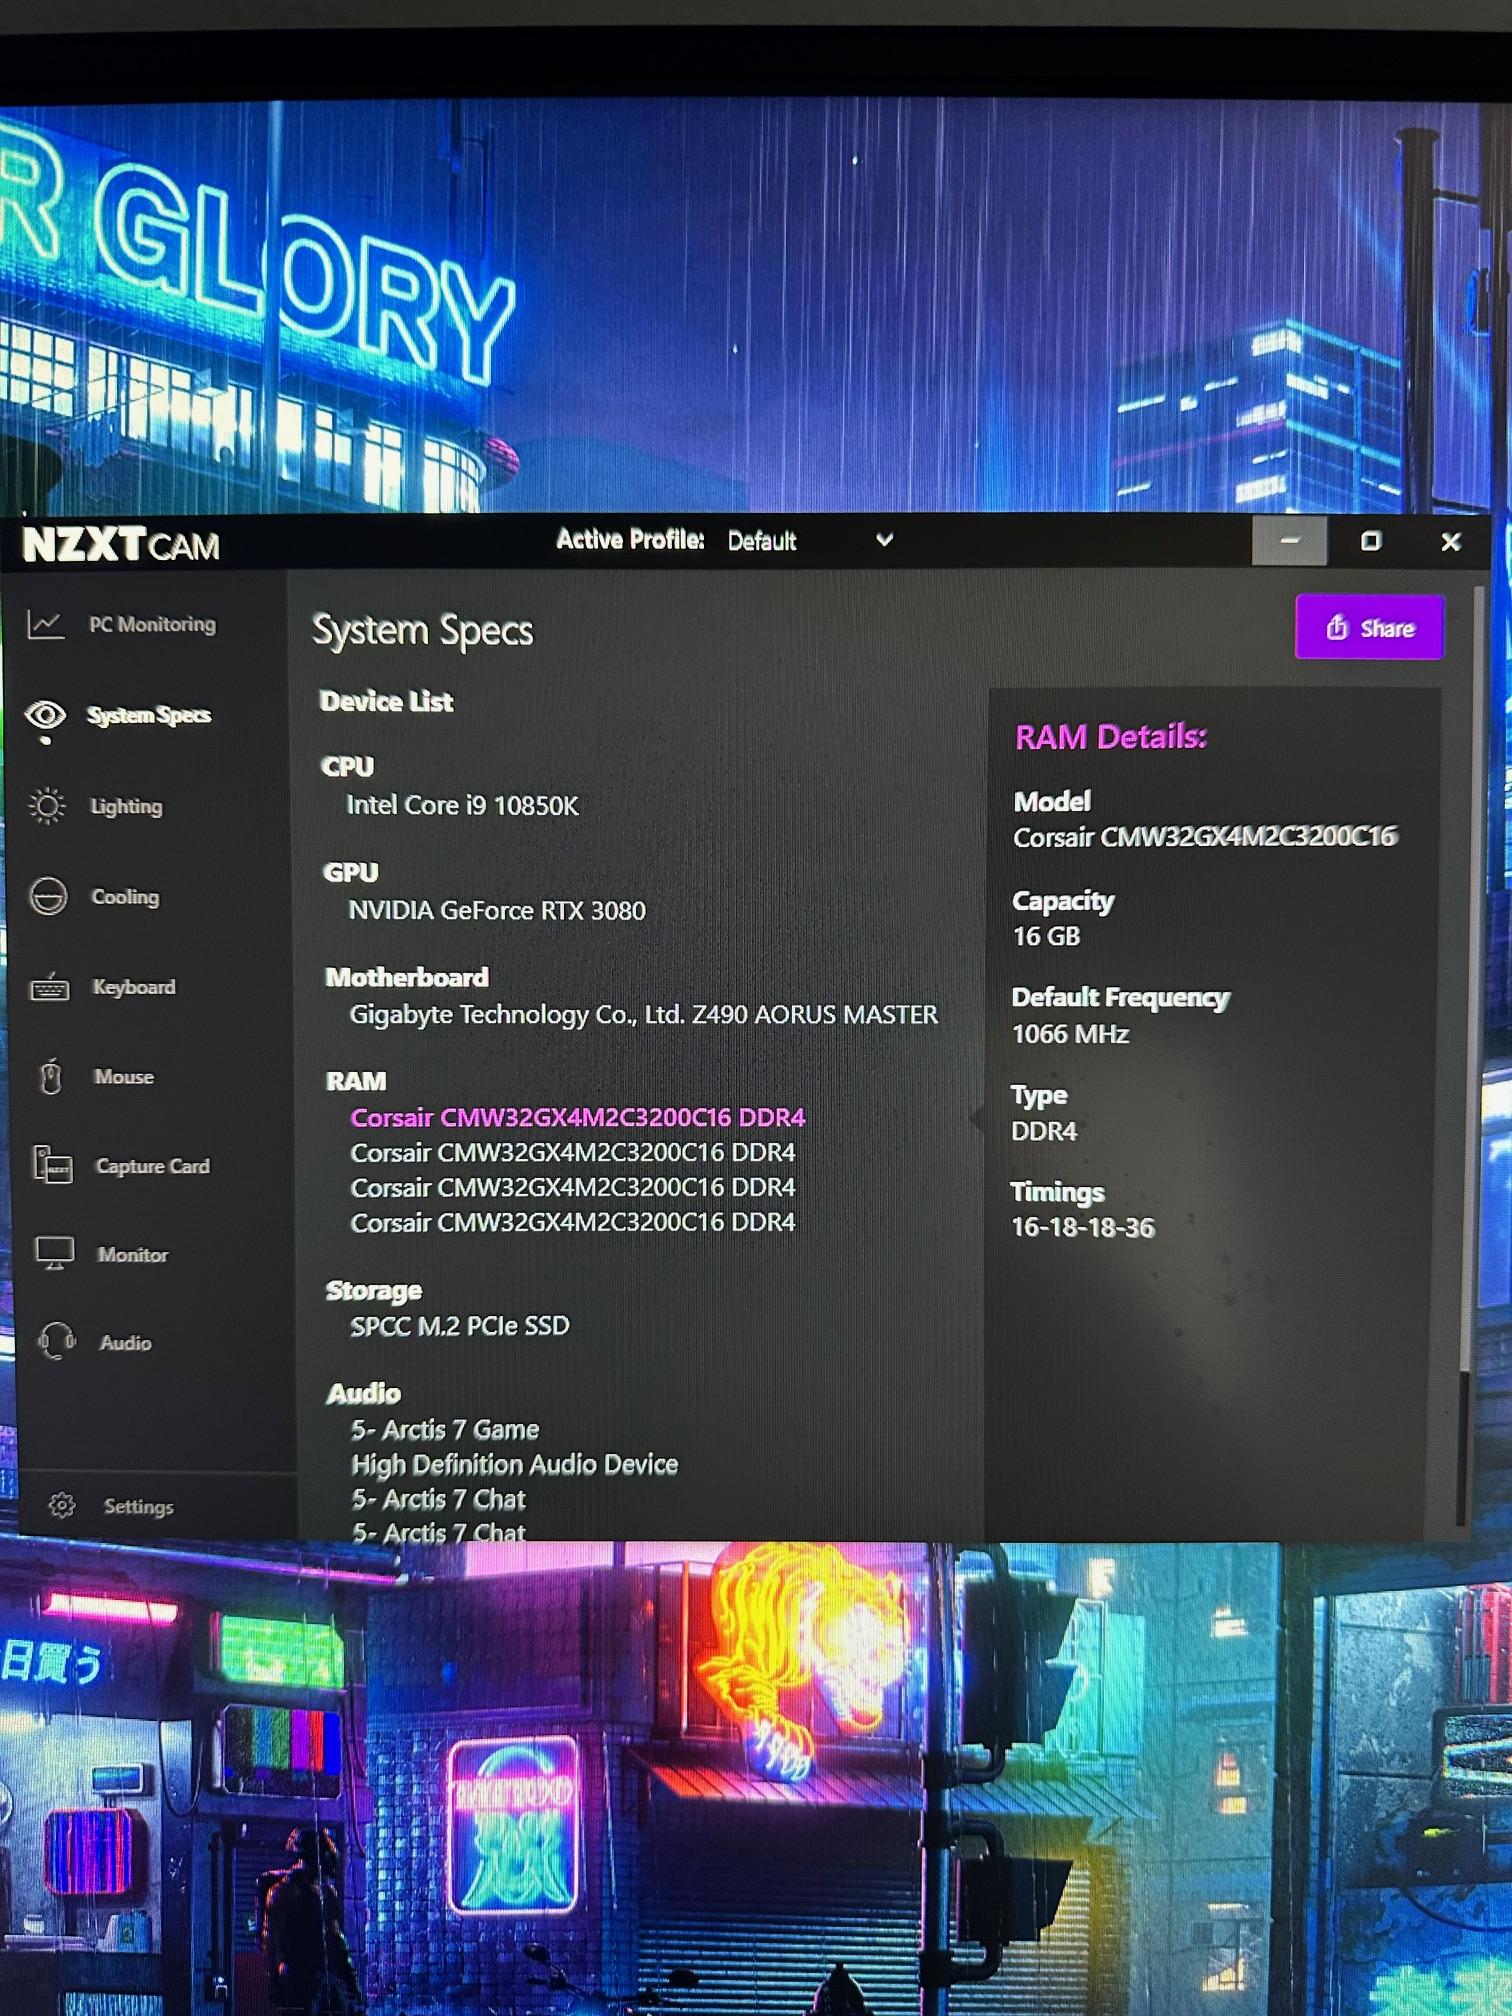
Task: Click the Audio label in sidebar
Action: pyautogui.click(x=126, y=1343)
